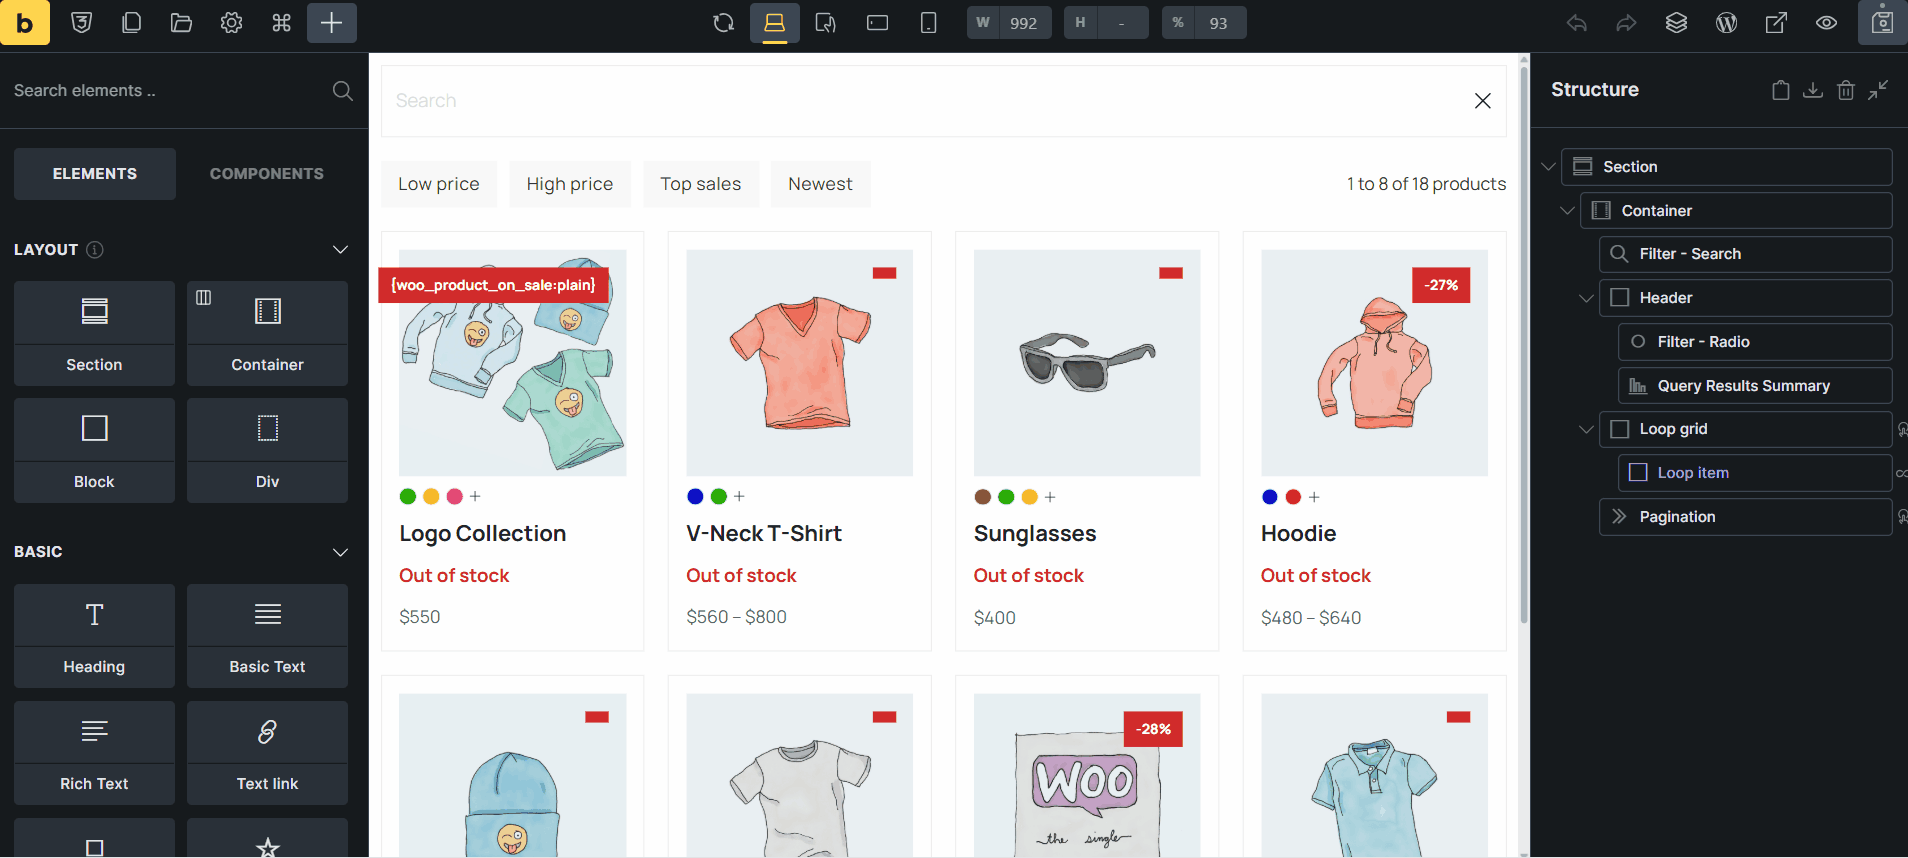Click the Layout info circle icon
The height and width of the screenshot is (858, 1908).
click(x=95, y=250)
